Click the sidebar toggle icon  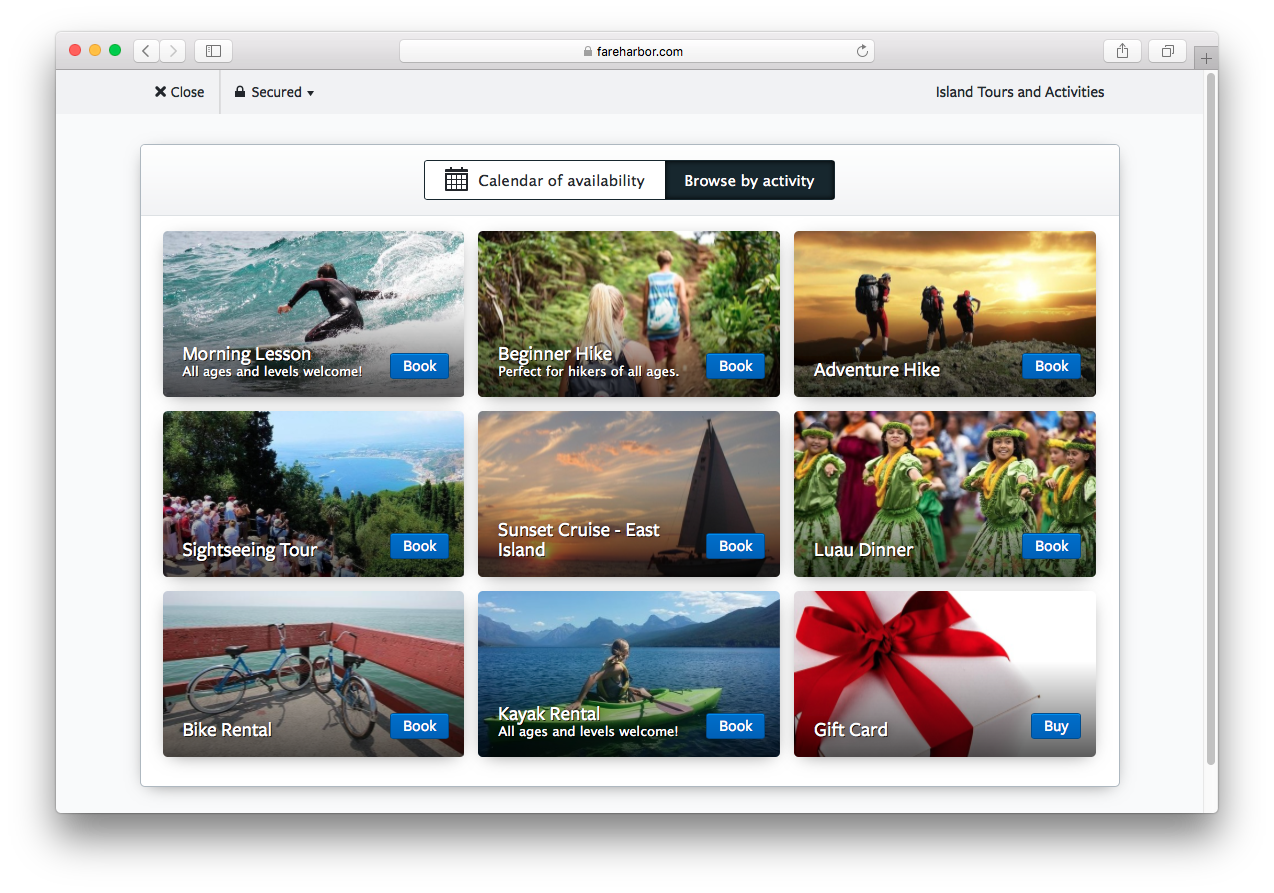point(212,50)
